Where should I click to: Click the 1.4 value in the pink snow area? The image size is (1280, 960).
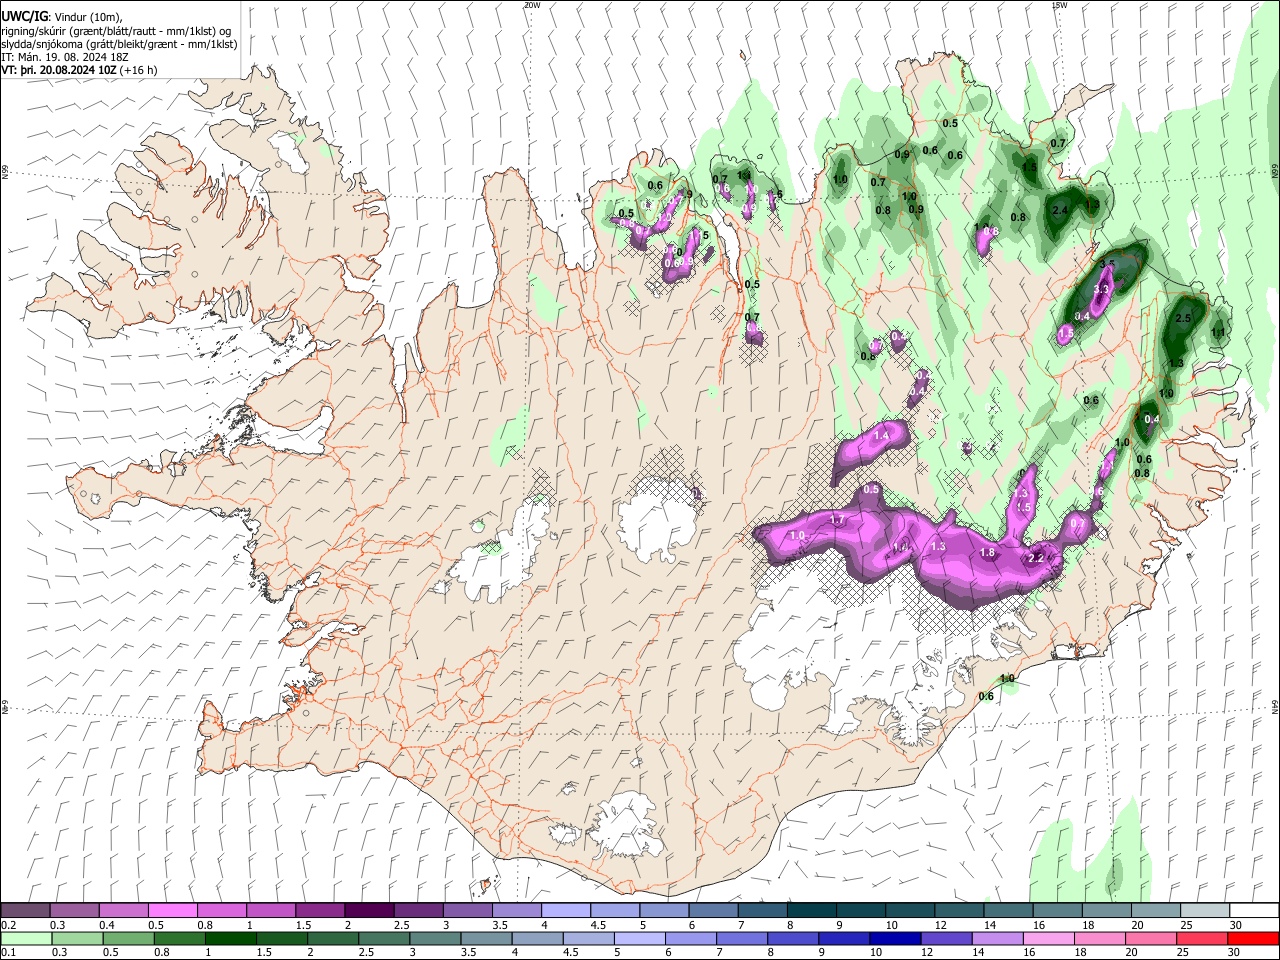[881, 437]
